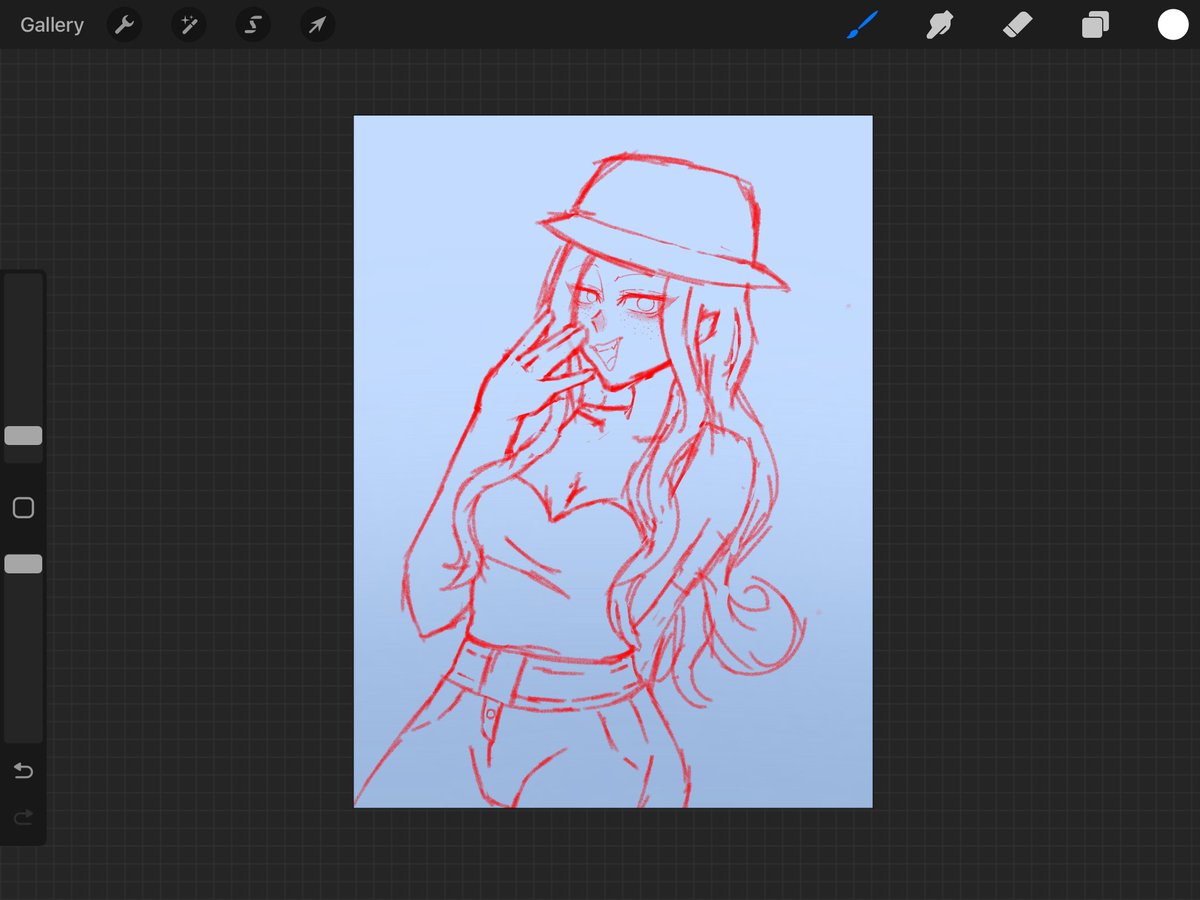1200x900 pixels.
Task: Undo the last stroke
Action: coord(23,771)
